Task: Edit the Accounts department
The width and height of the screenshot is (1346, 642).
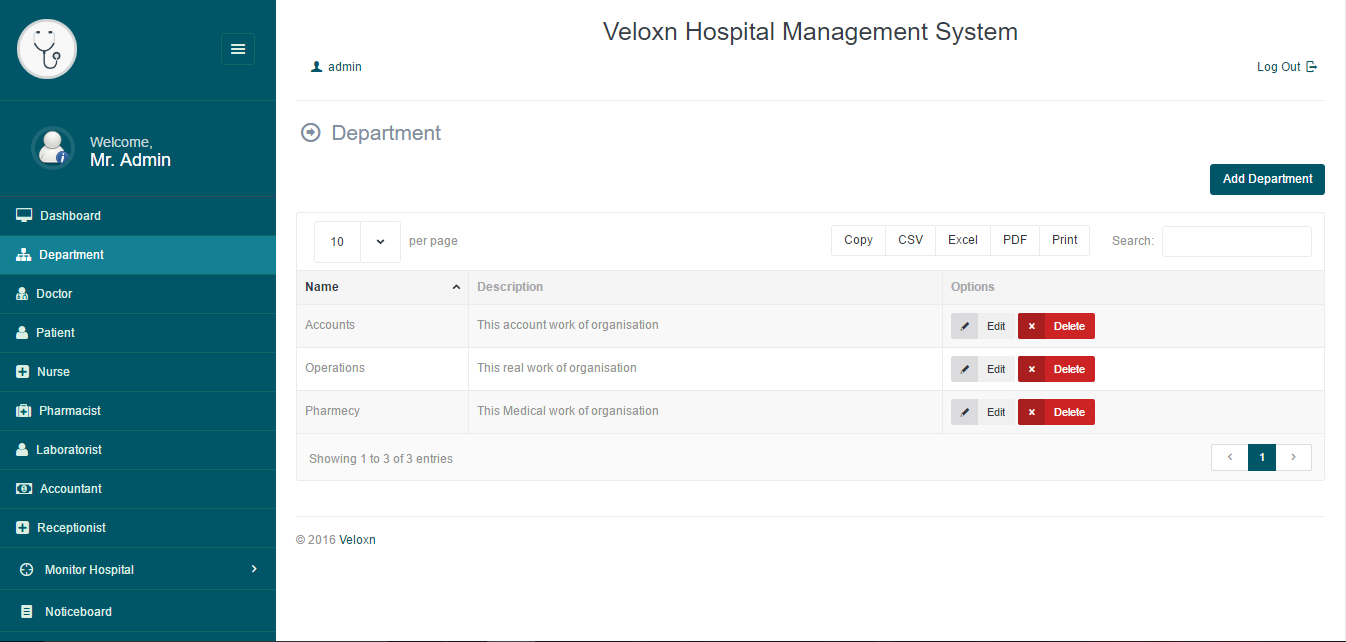Action: [981, 326]
